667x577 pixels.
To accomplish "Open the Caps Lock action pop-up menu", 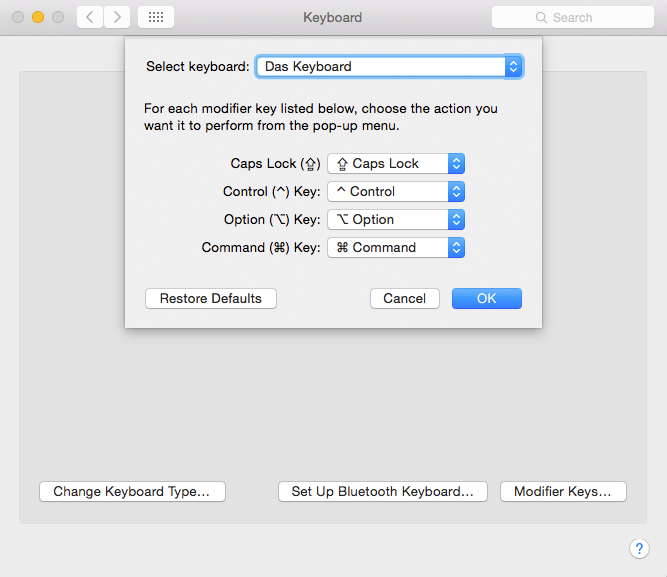I will [396, 163].
